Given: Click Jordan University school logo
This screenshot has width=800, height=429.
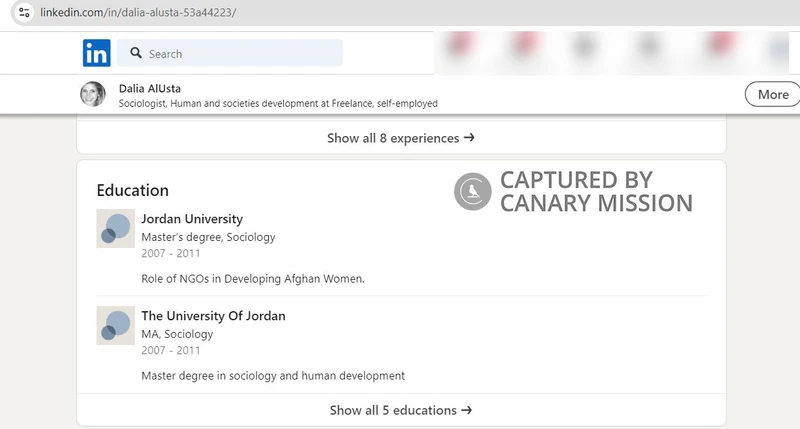Looking at the screenshot, I should tap(115, 229).
